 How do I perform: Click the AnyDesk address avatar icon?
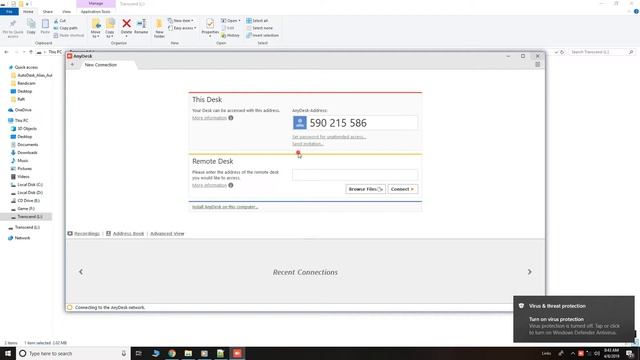click(300, 122)
